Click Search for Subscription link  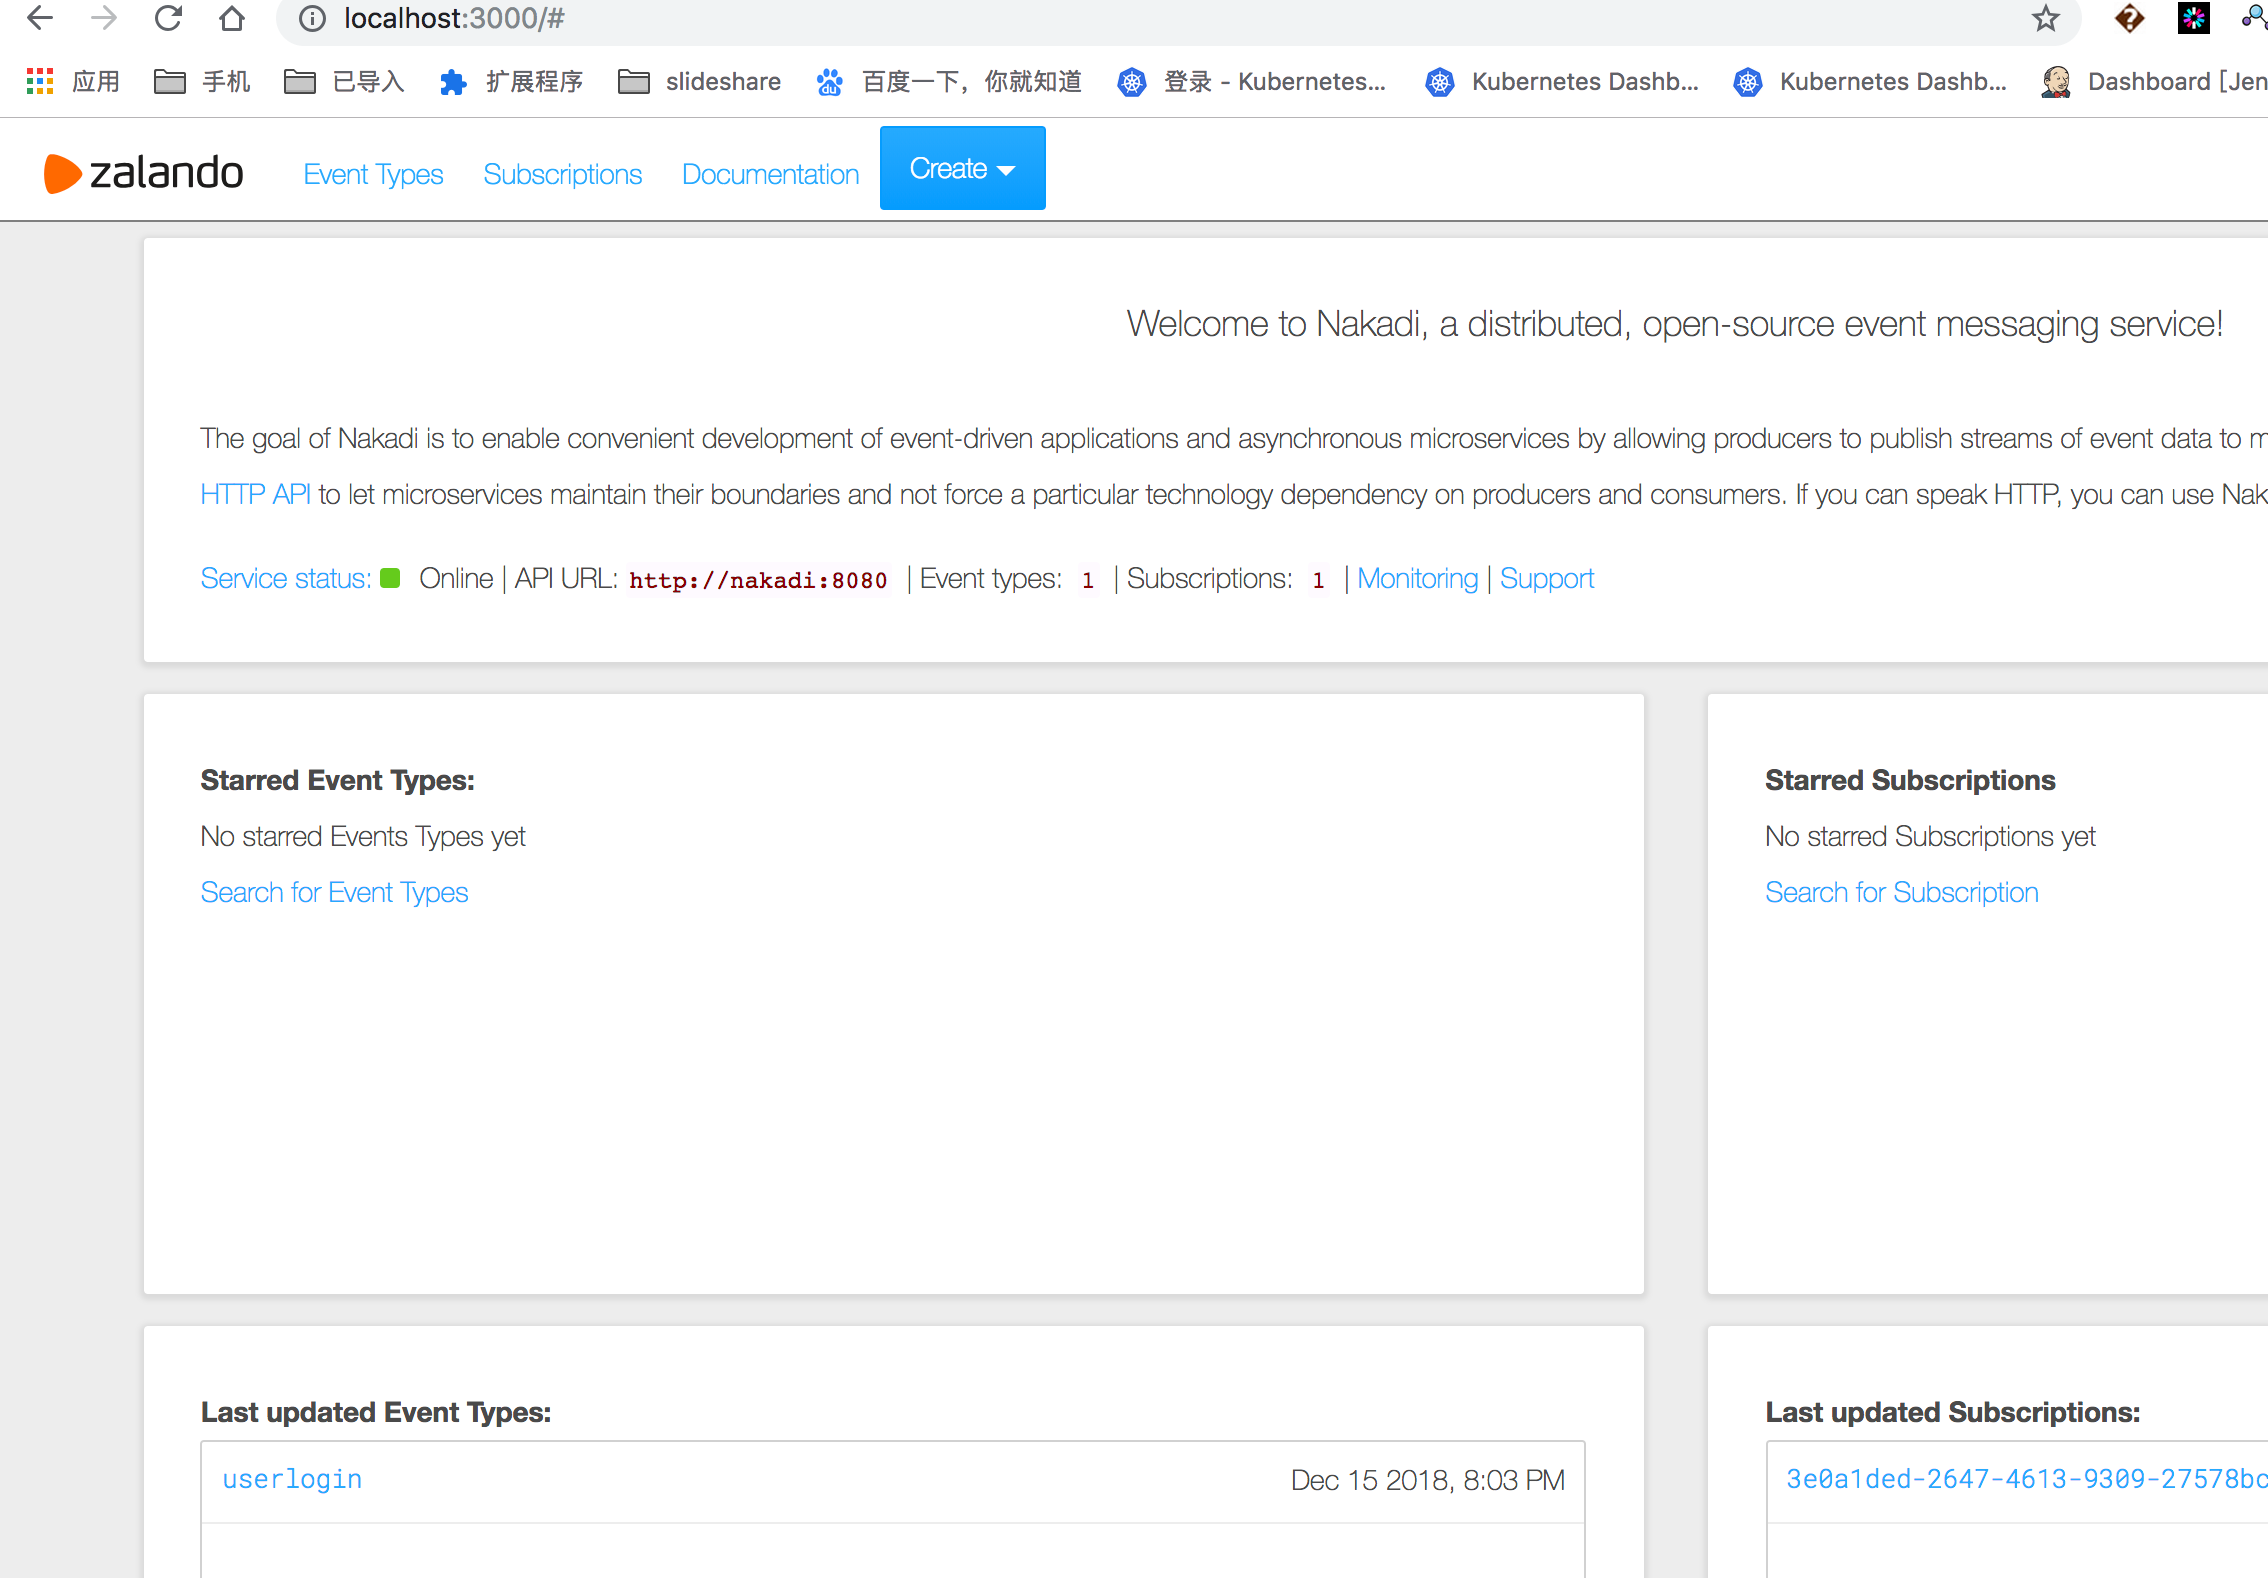[x=1901, y=892]
